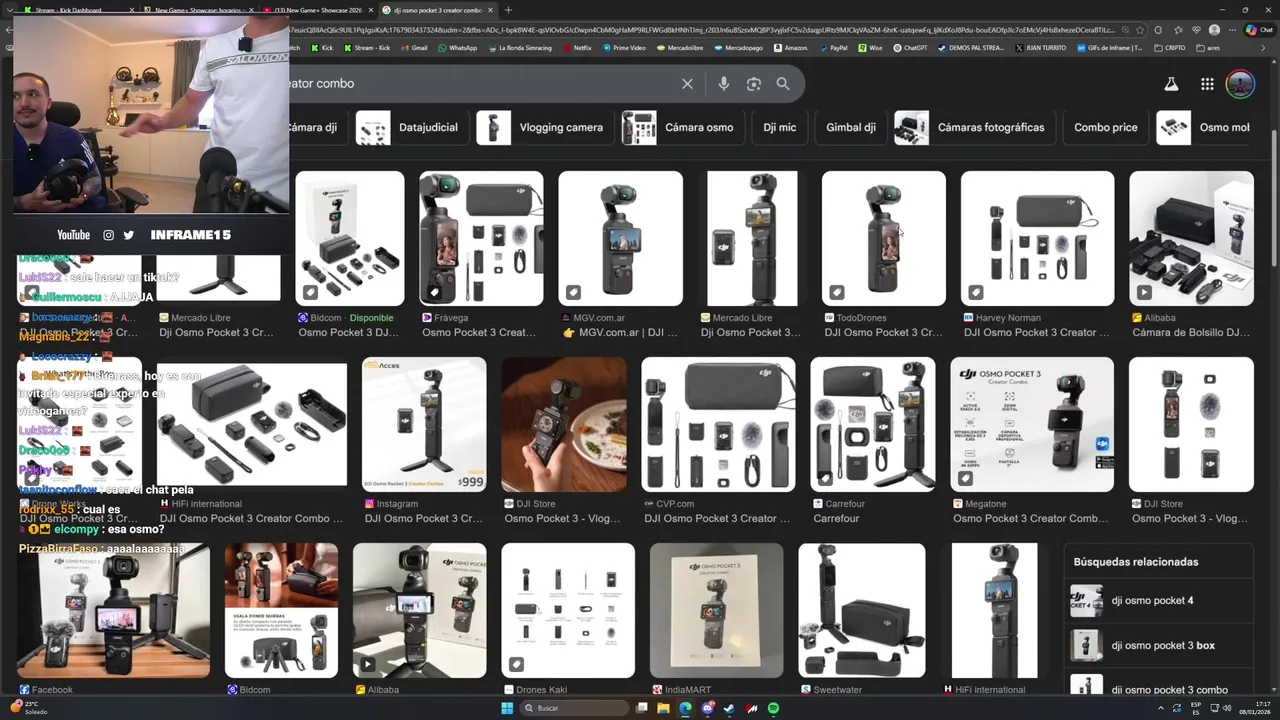Select the Osmo mobile filter chip
Image resolution: width=1280 pixels, height=720 pixels.
tap(1205, 128)
